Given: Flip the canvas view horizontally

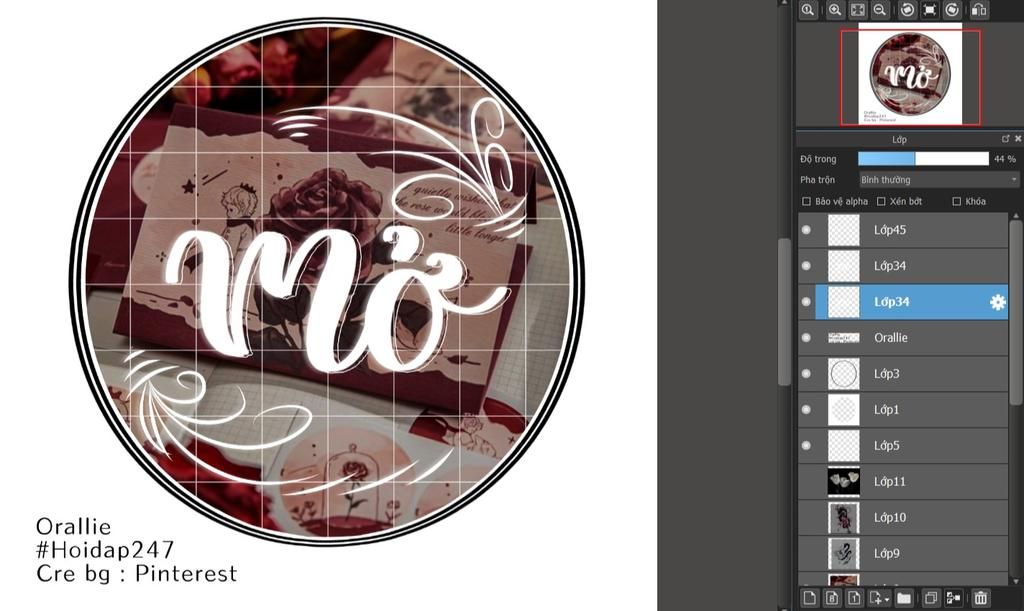Looking at the screenshot, I should coord(978,10).
